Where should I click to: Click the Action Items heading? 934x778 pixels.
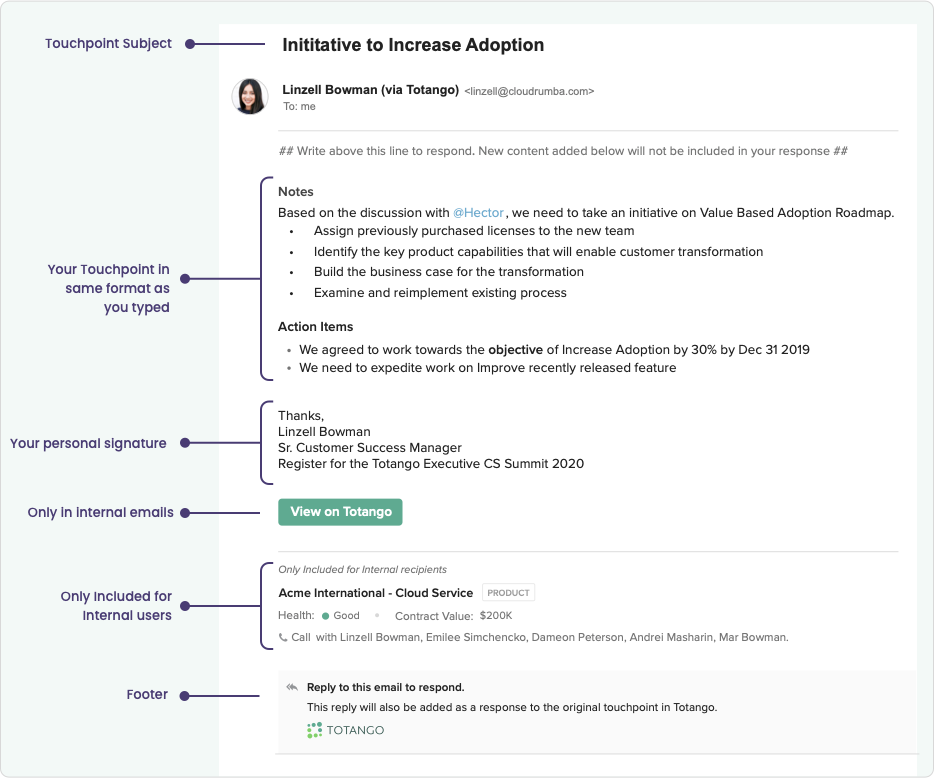[x=315, y=327]
